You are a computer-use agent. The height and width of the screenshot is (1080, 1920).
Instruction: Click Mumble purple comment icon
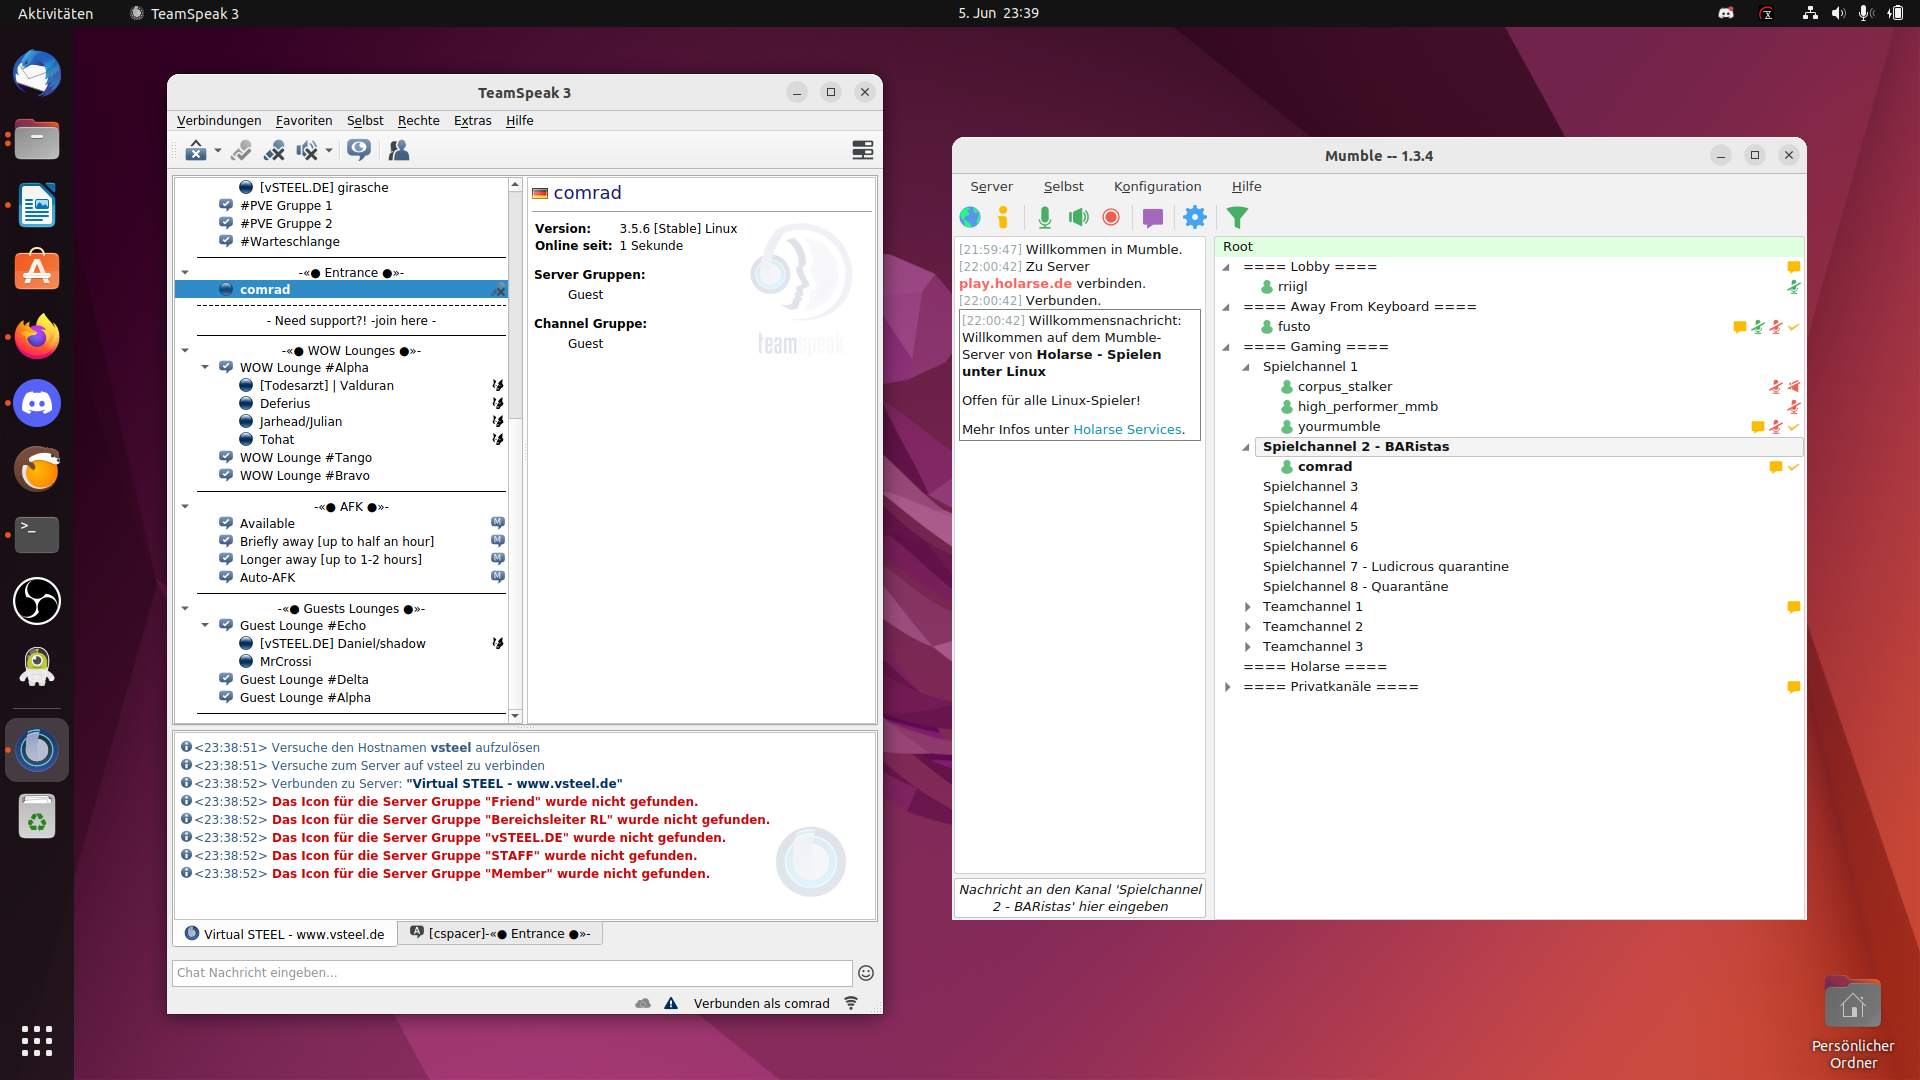point(1153,217)
